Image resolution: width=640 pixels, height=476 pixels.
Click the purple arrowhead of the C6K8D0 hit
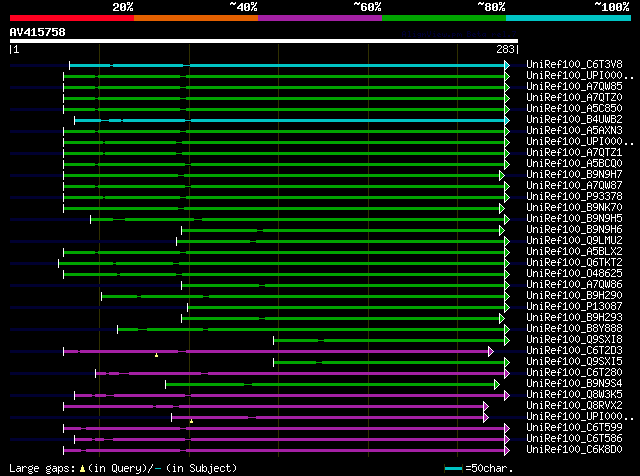coord(507,451)
